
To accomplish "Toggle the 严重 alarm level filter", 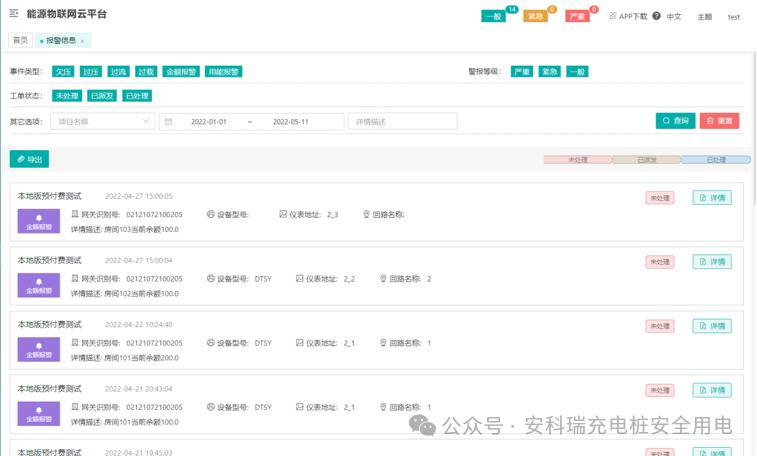I will coord(521,72).
